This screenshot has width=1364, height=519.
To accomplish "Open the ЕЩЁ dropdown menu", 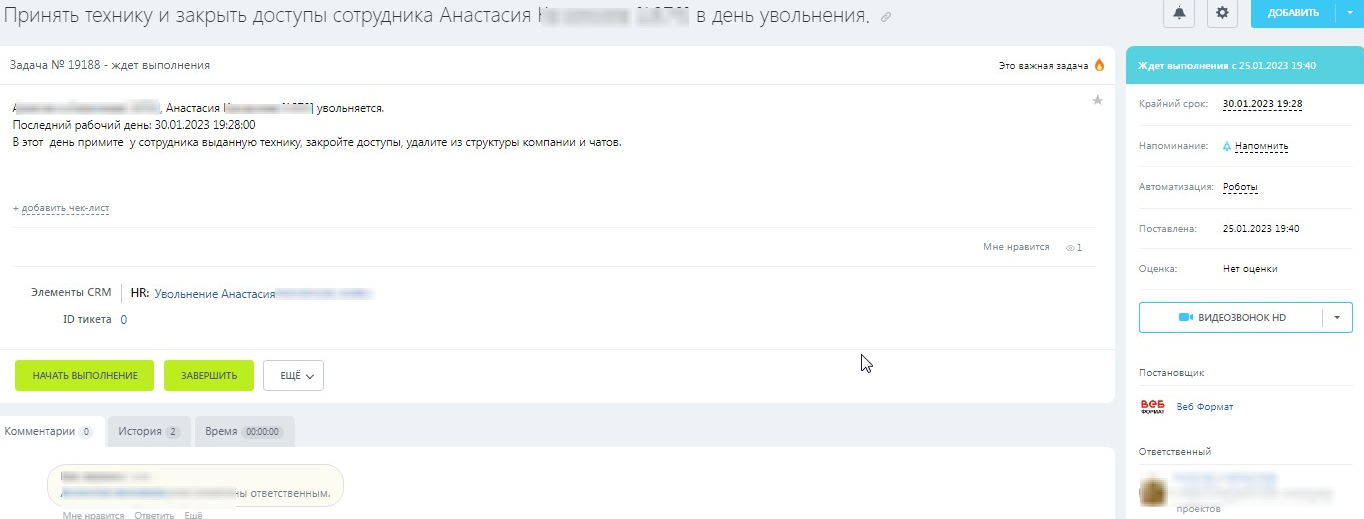I will 293,376.
